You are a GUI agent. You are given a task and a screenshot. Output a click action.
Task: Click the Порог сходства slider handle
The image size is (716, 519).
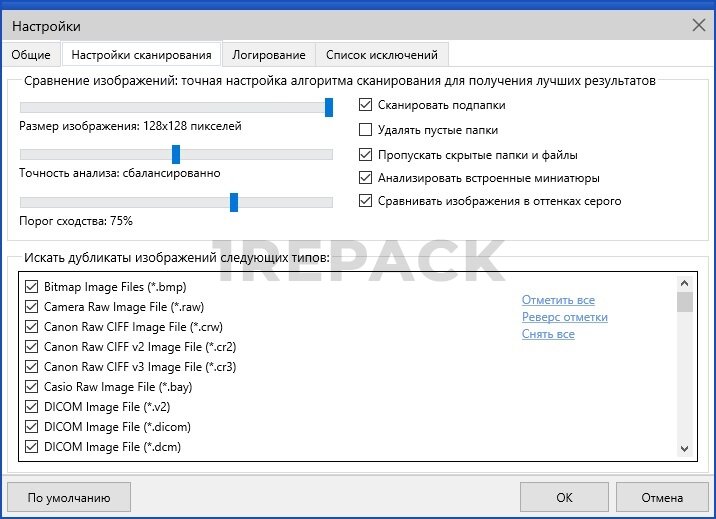point(234,202)
